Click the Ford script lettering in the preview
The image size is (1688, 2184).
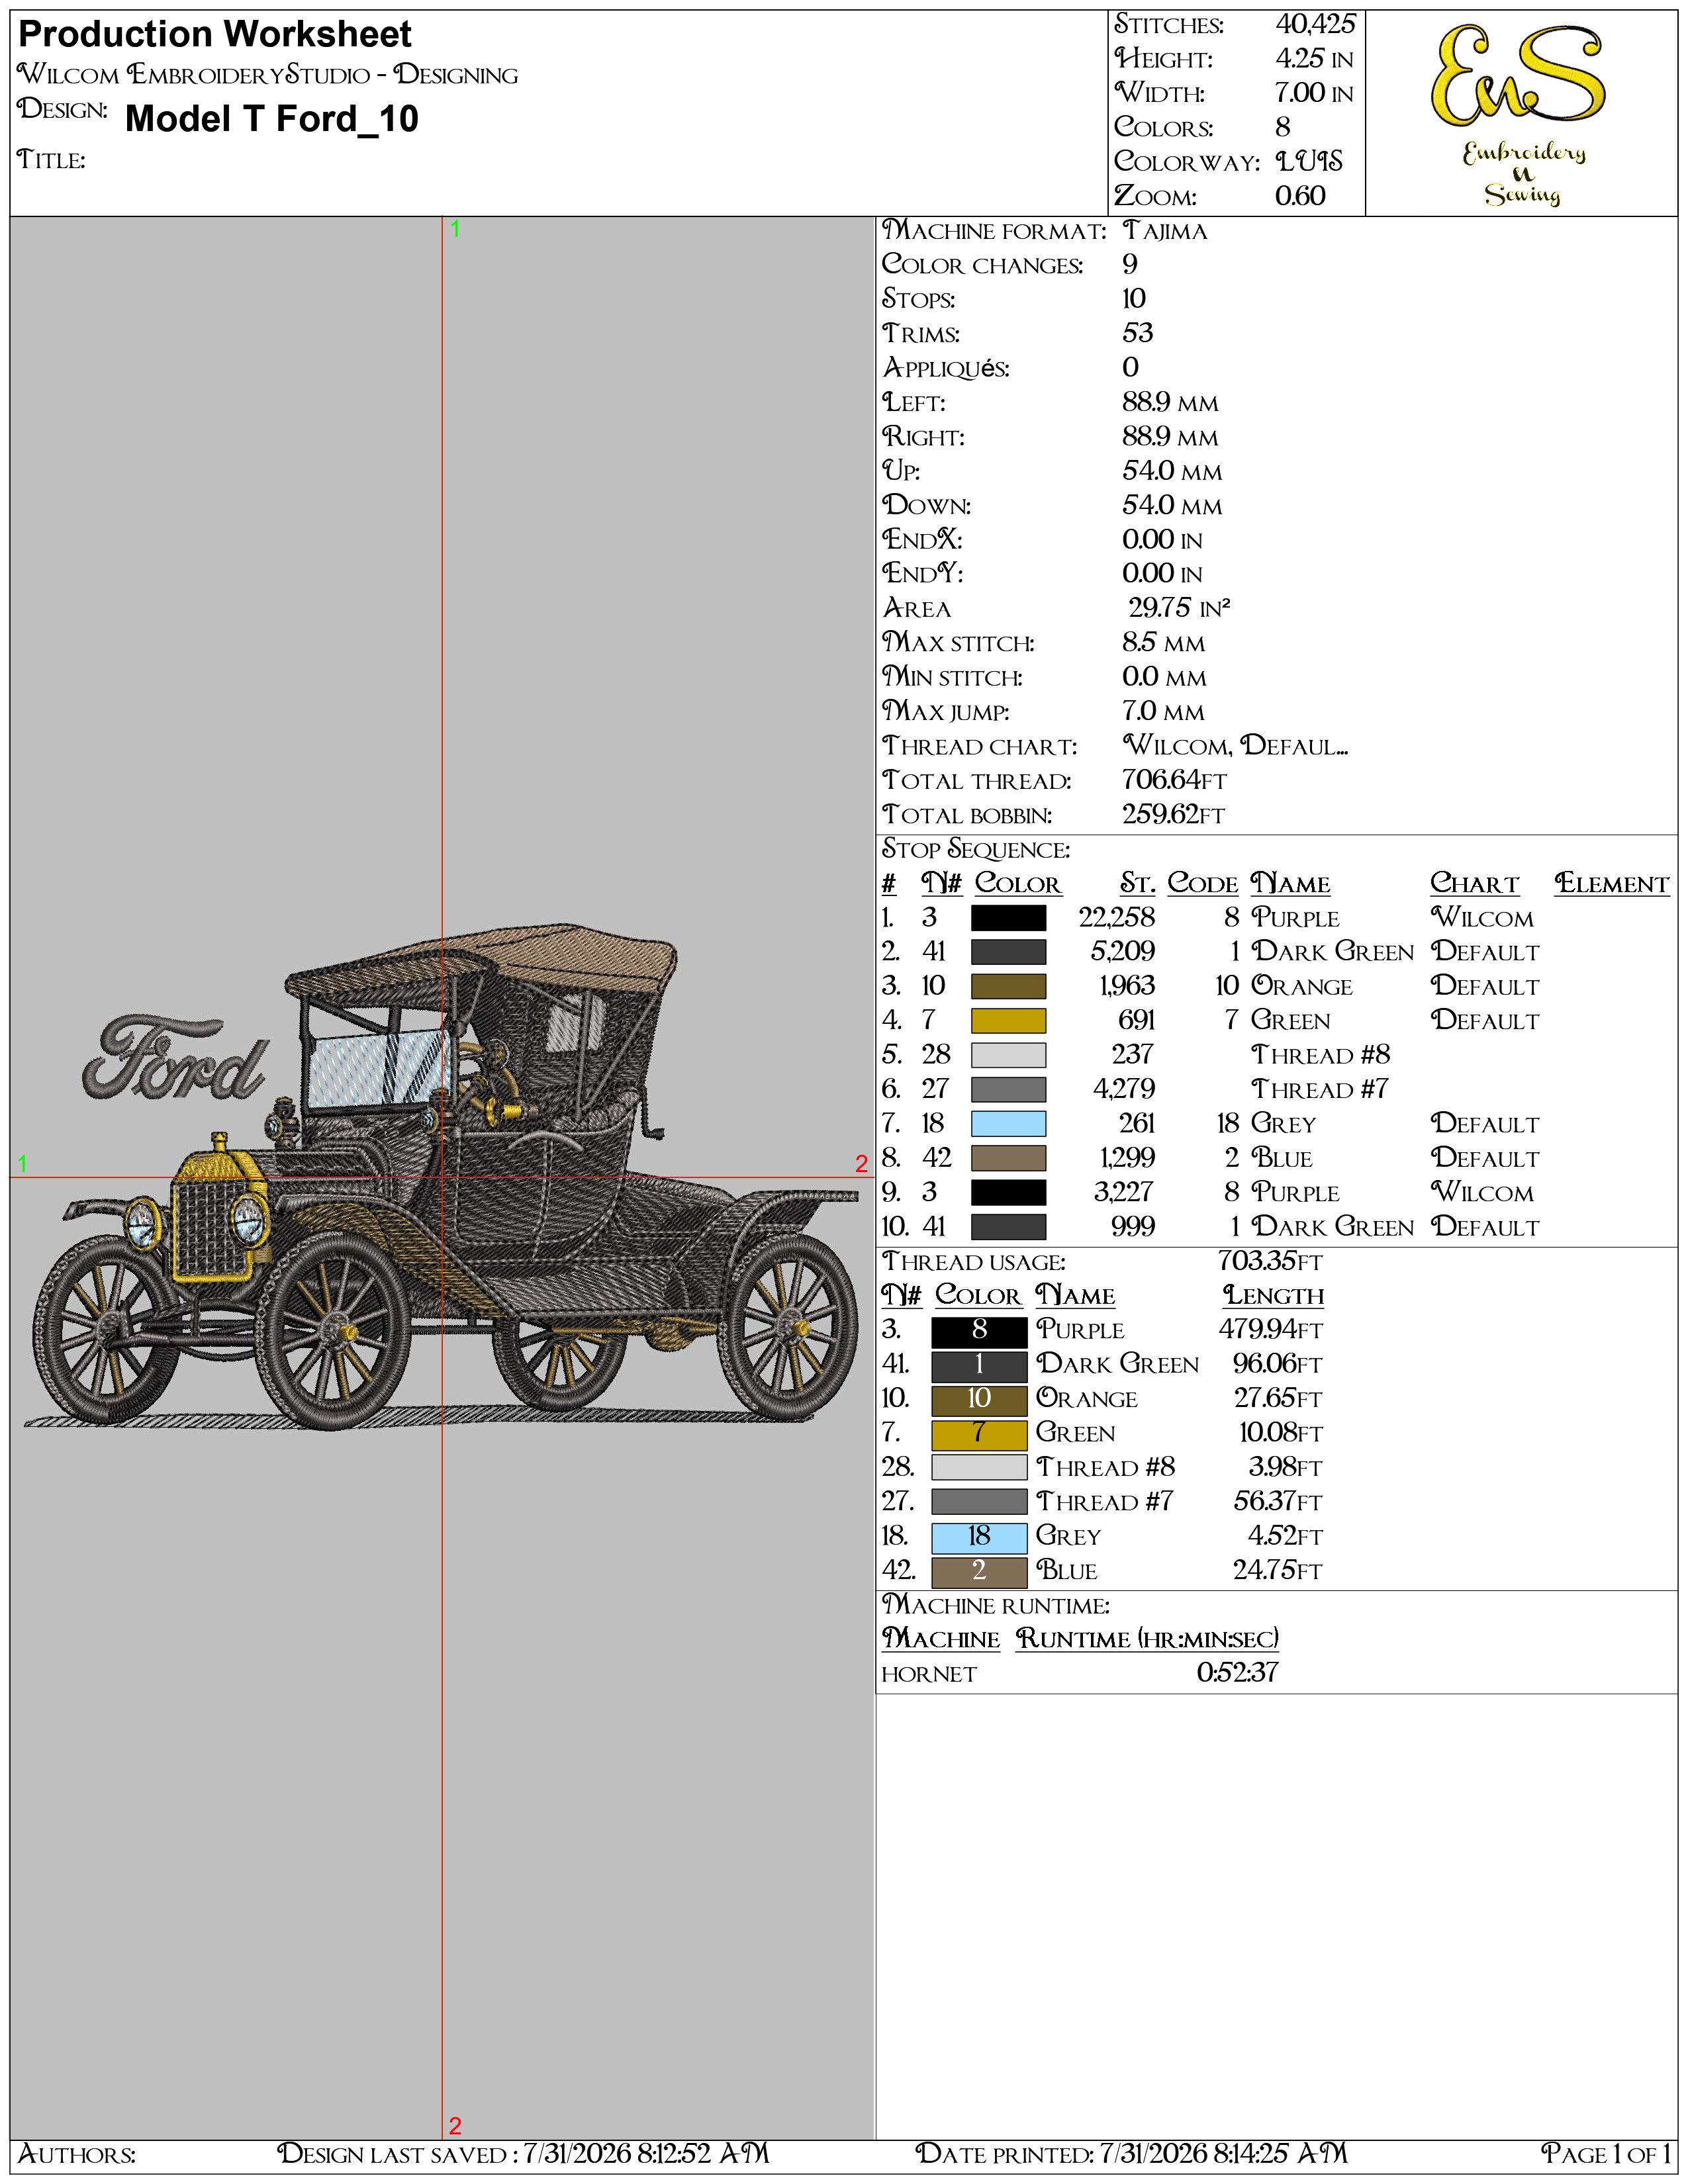coord(176,1057)
